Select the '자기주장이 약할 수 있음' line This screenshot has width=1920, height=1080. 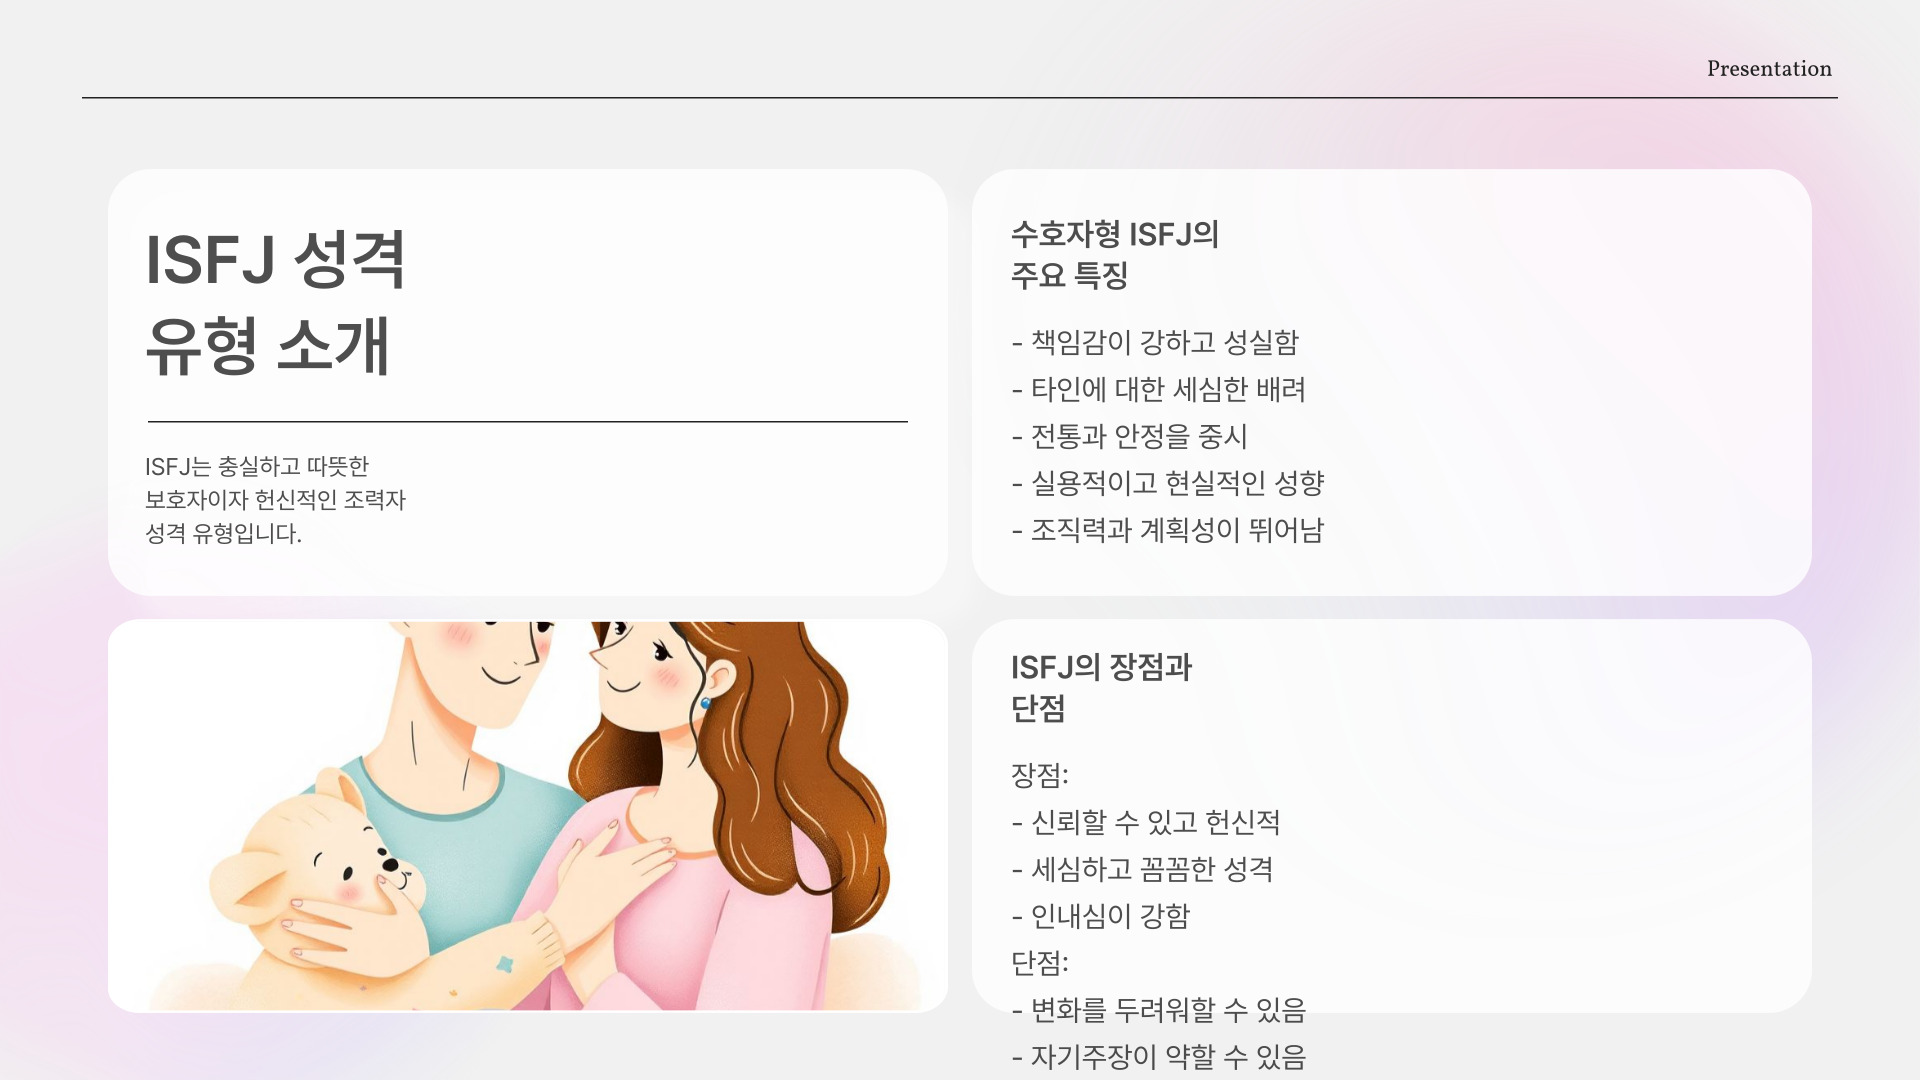pos(1159,1058)
